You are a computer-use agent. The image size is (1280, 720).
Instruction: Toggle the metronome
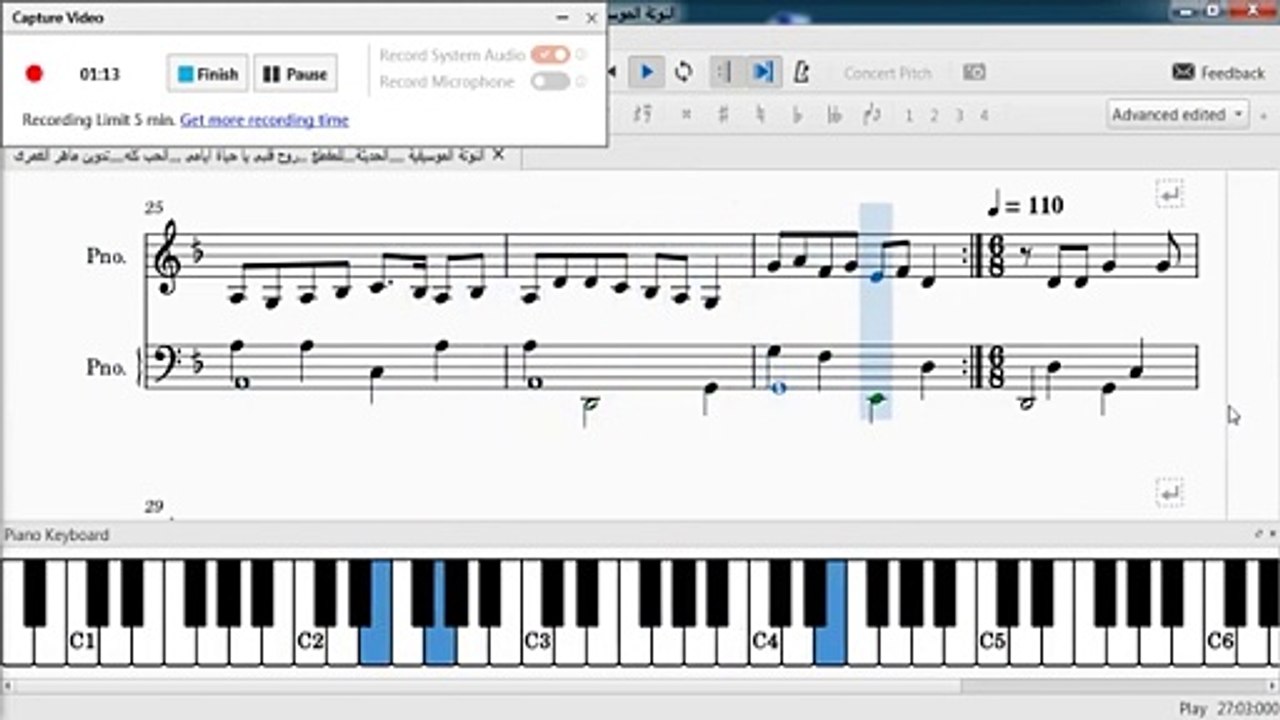[801, 72]
